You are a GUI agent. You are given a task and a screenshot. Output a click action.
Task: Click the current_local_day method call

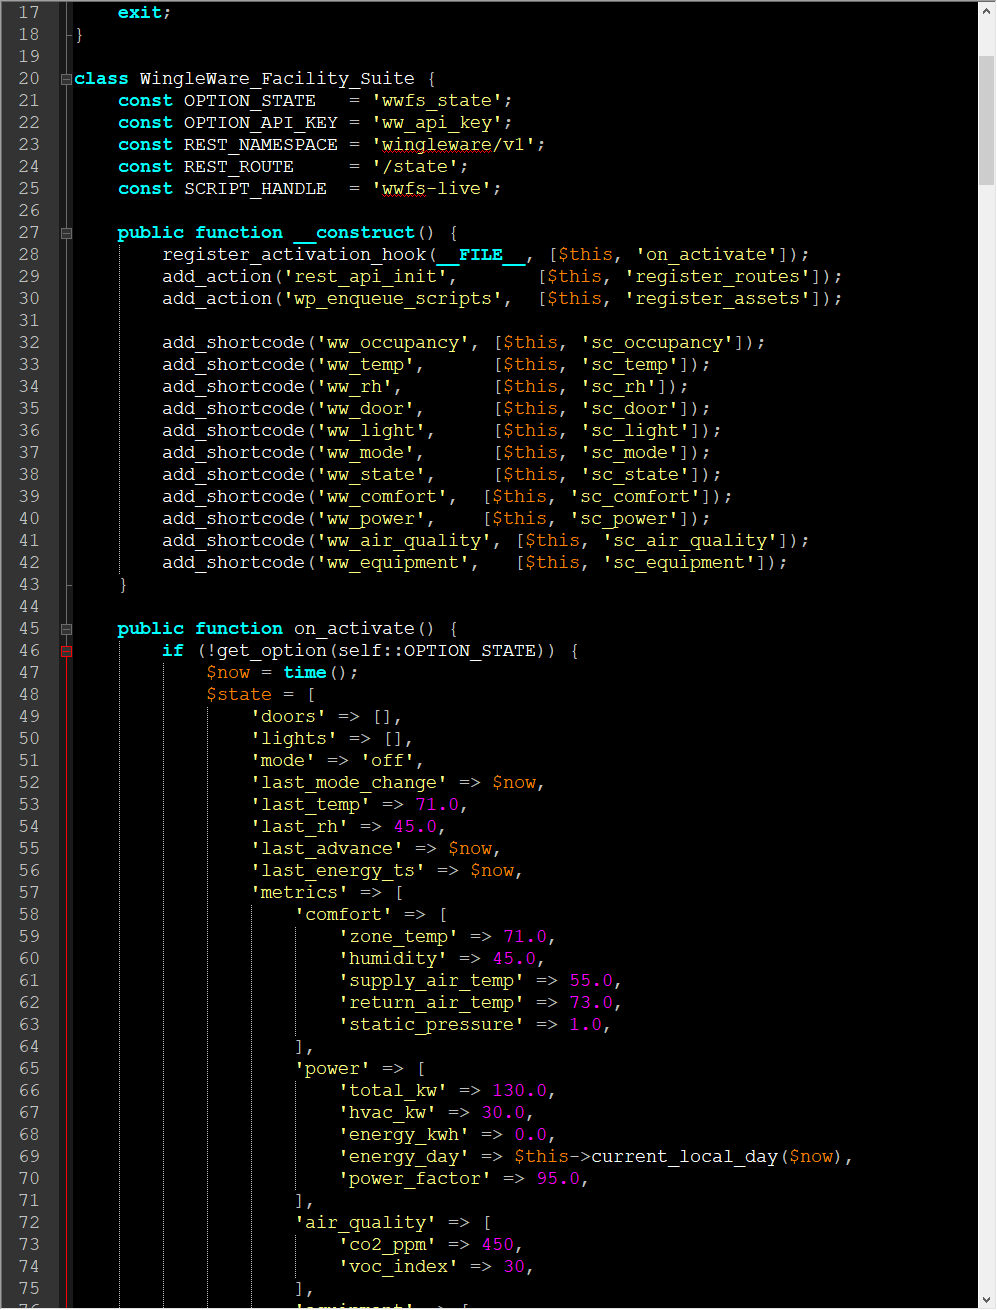[x=684, y=1157]
